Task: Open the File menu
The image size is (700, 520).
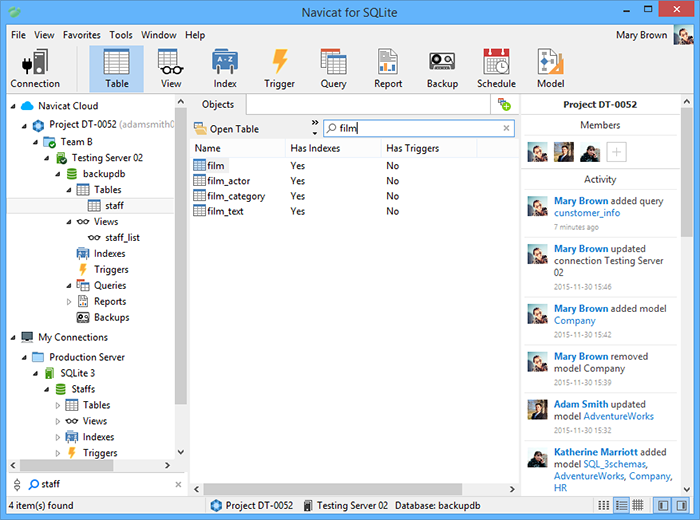Action: coord(18,35)
